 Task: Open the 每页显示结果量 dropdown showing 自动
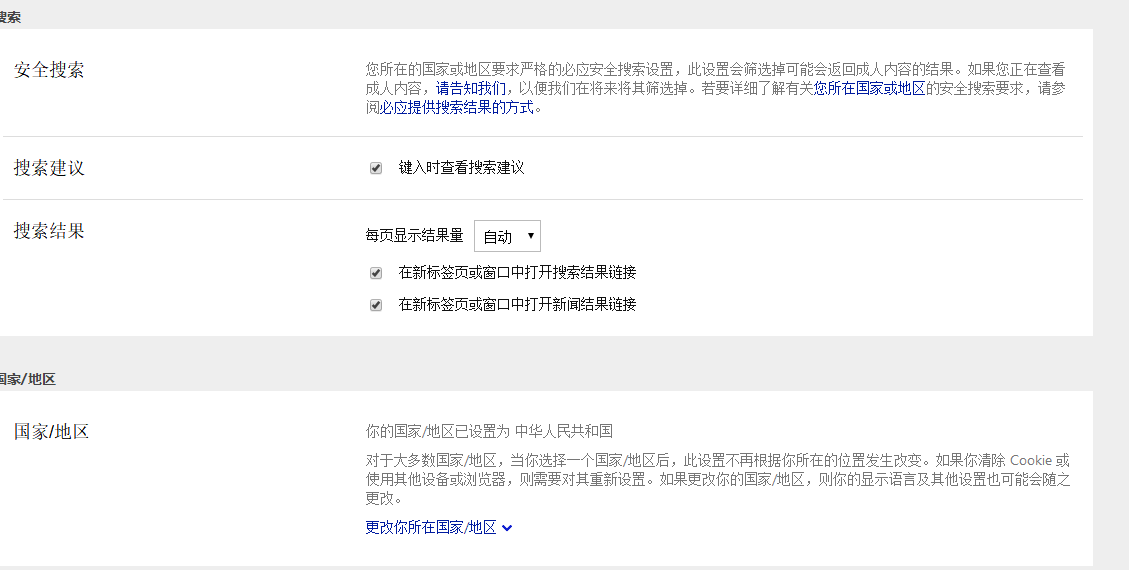tap(507, 236)
